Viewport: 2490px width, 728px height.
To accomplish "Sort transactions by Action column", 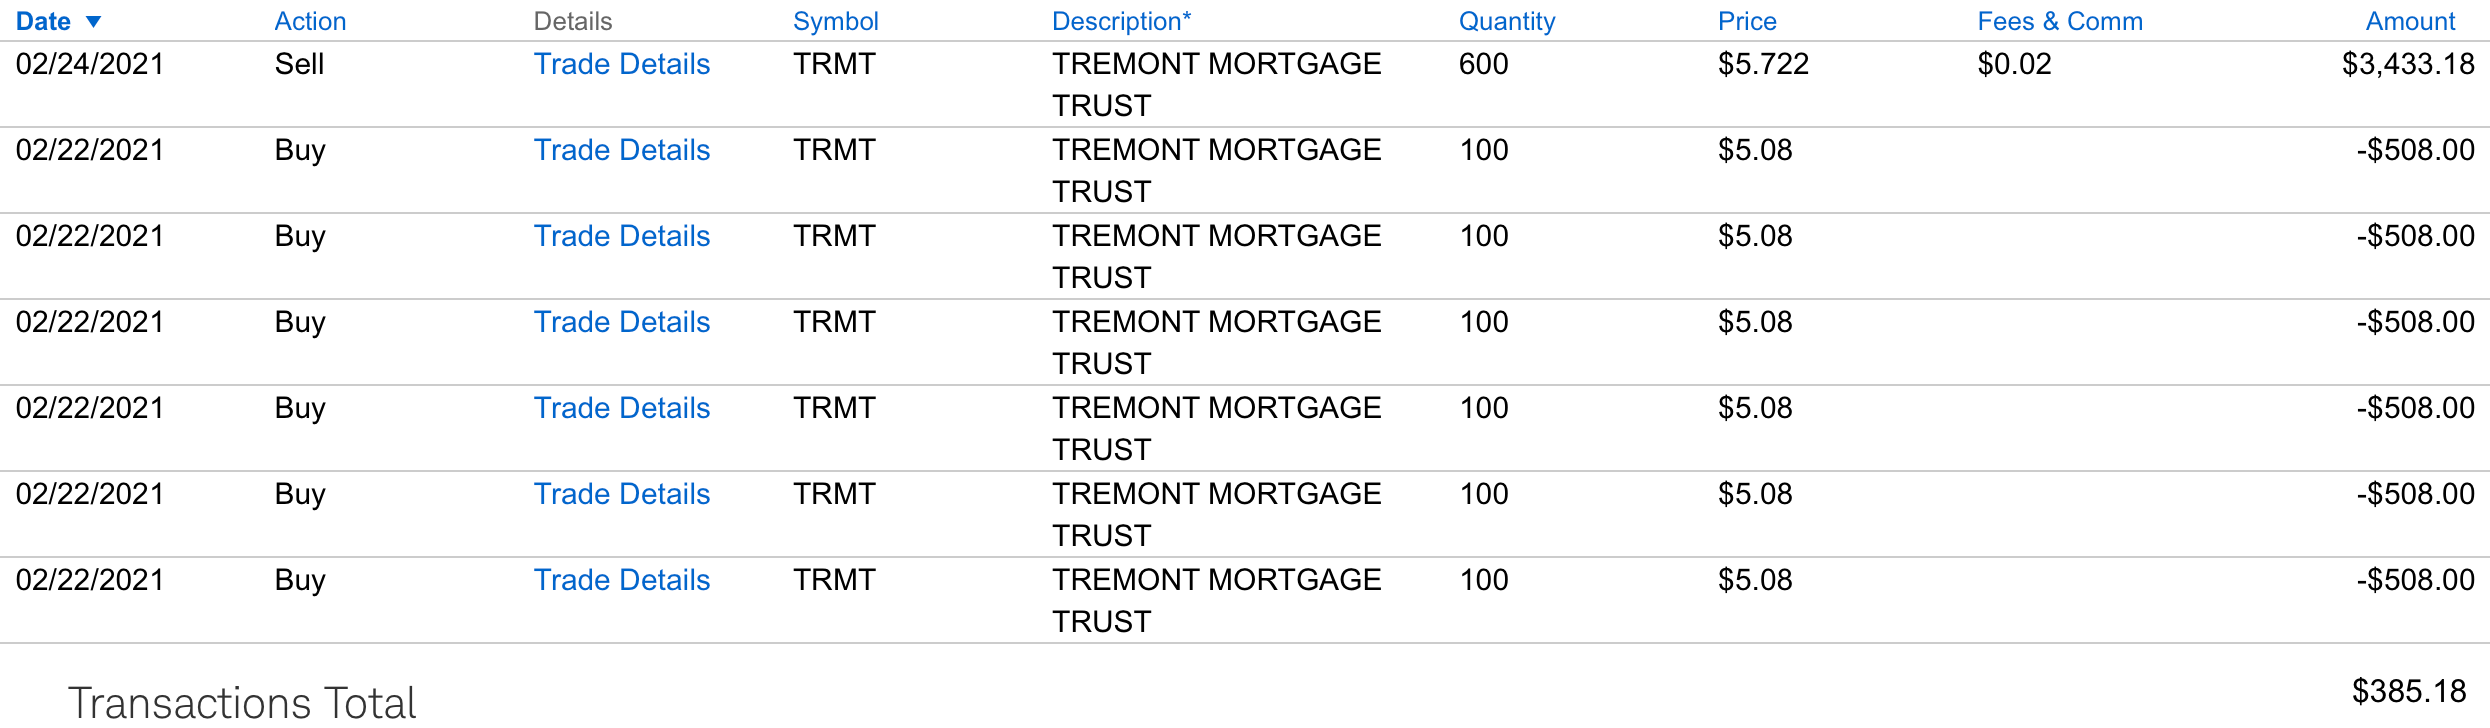I will tap(310, 22).
